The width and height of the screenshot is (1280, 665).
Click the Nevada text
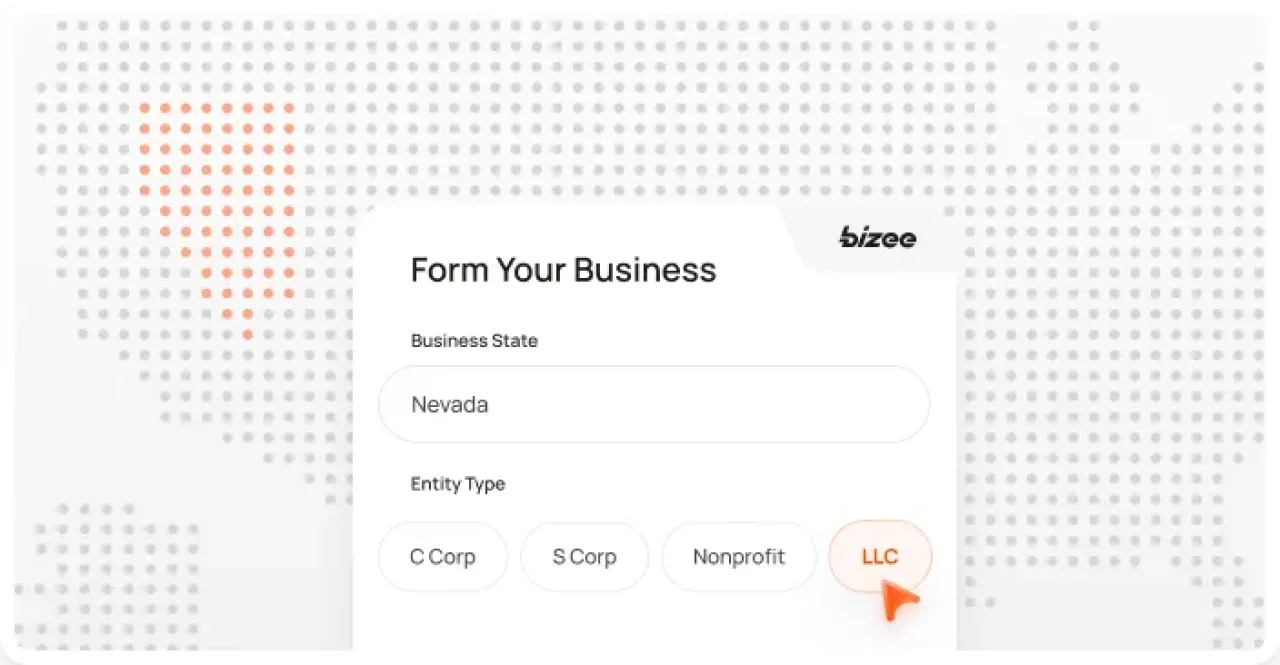pyautogui.click(x=449, y=404)
